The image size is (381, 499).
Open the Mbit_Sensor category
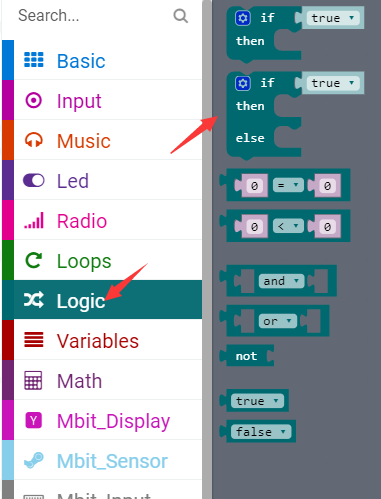pyautogui.click(x=102, y=460)
